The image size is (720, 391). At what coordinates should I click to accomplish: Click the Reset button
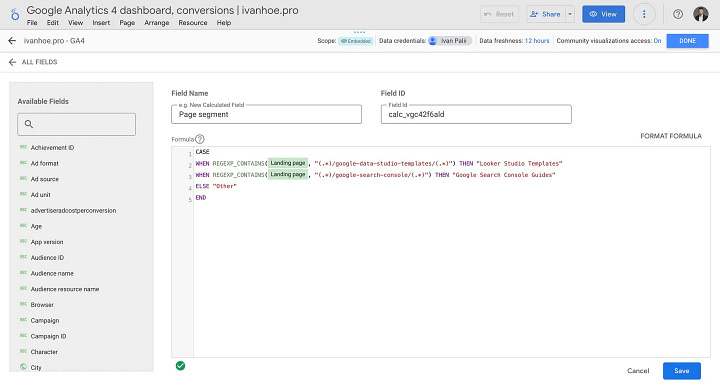[x=499, y=14]
